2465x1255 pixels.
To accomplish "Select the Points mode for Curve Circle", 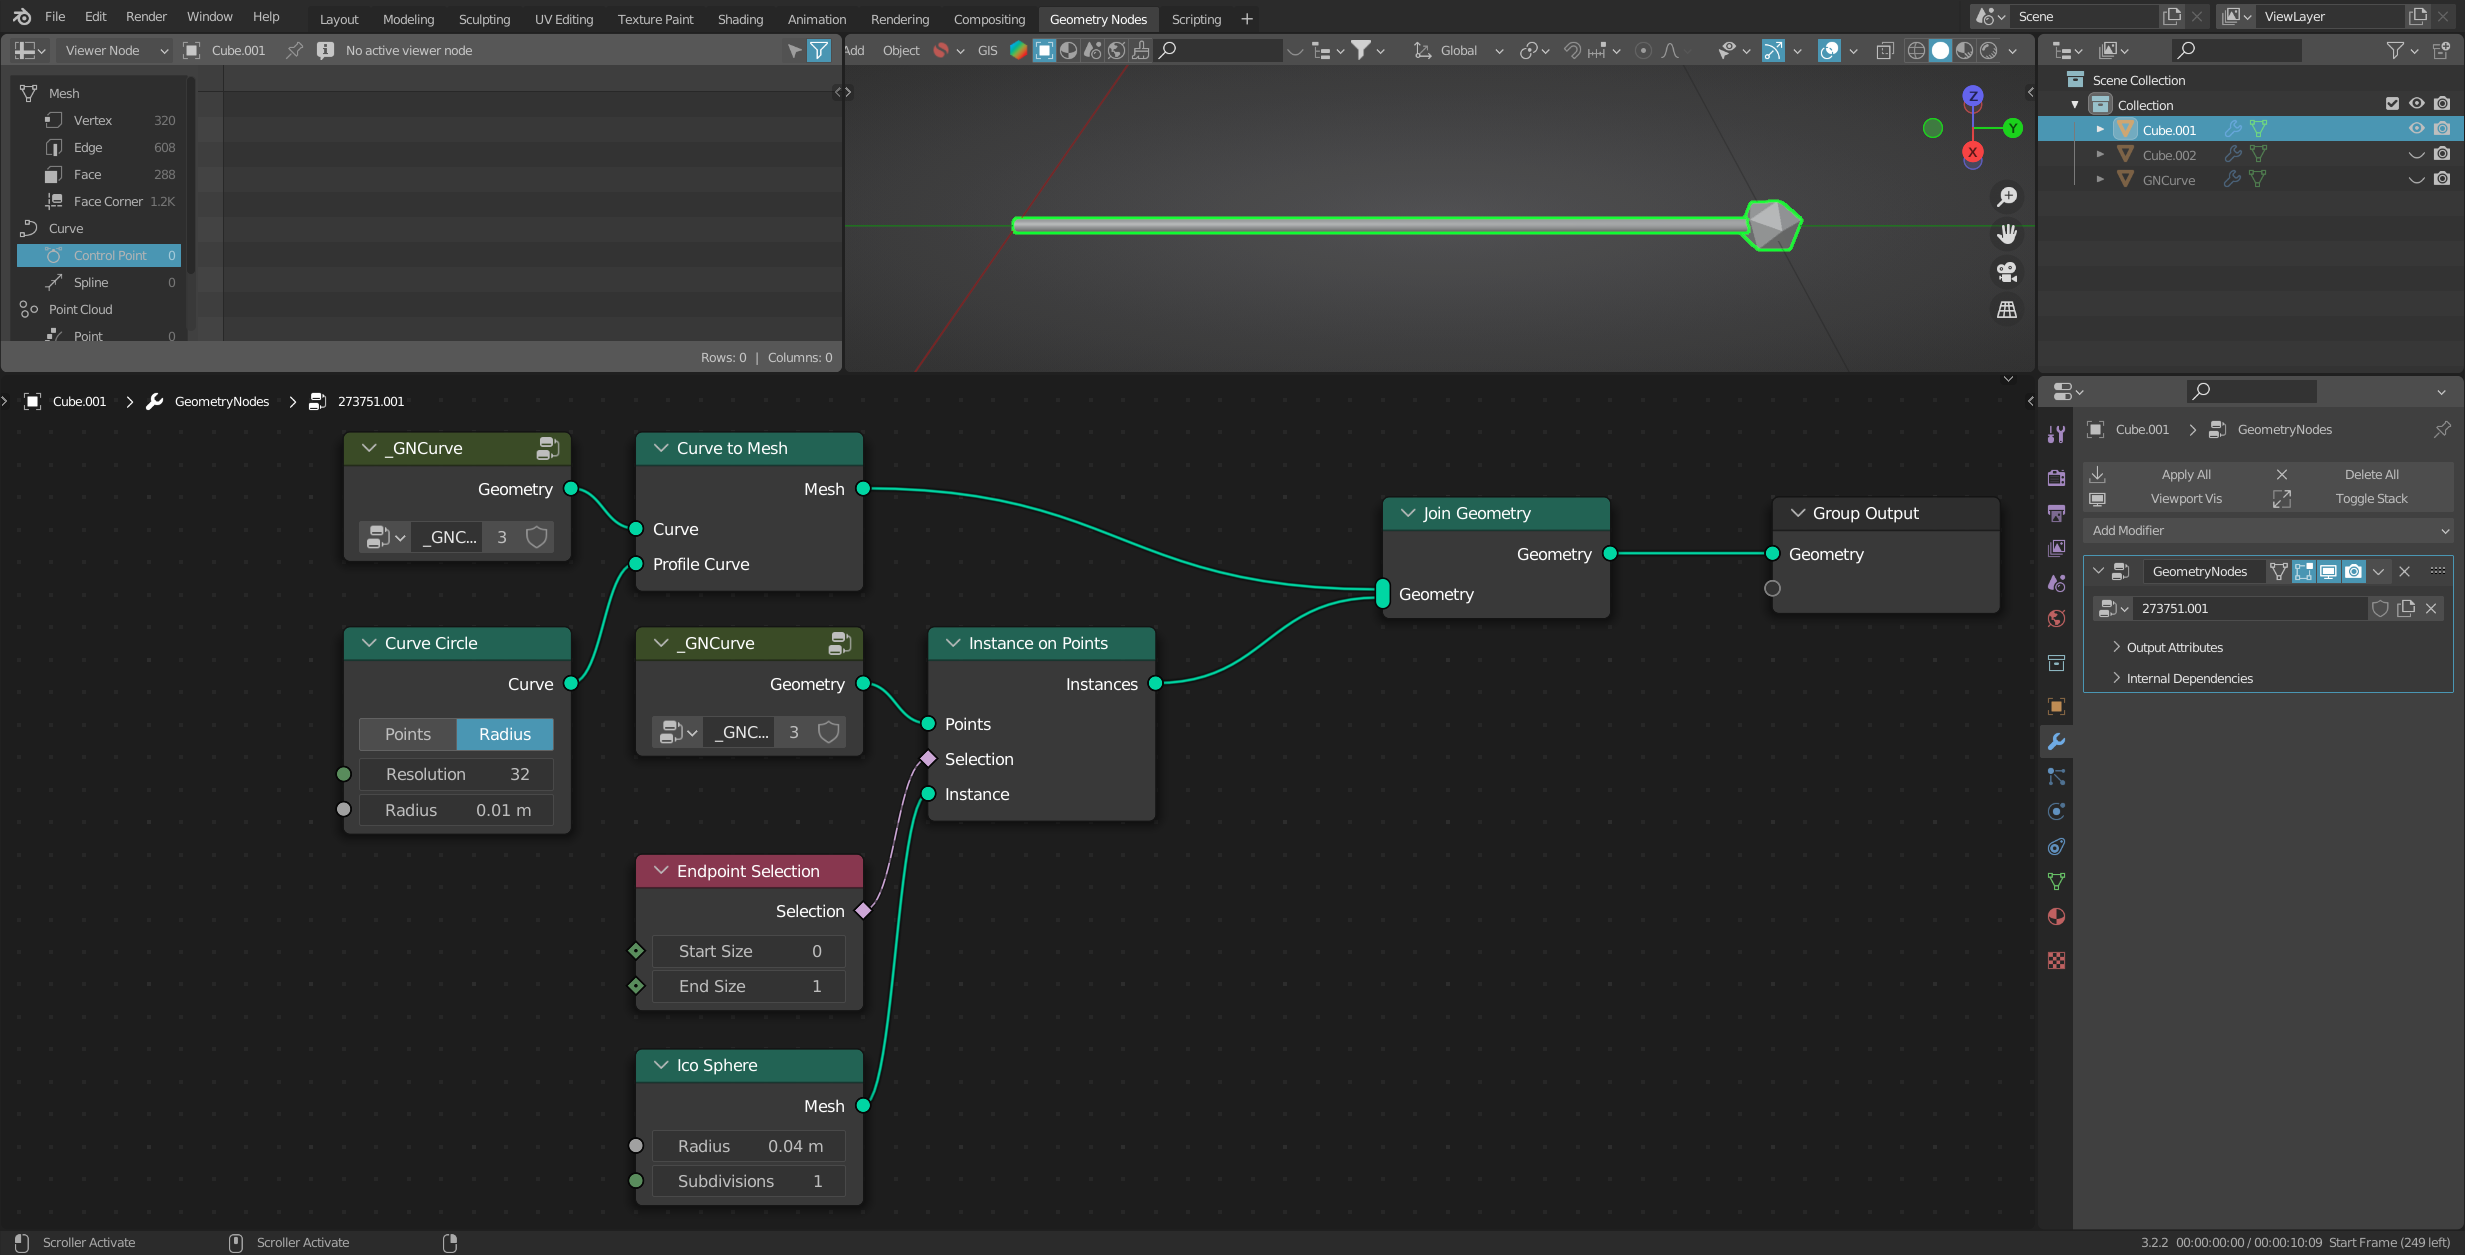I will 405,732.
